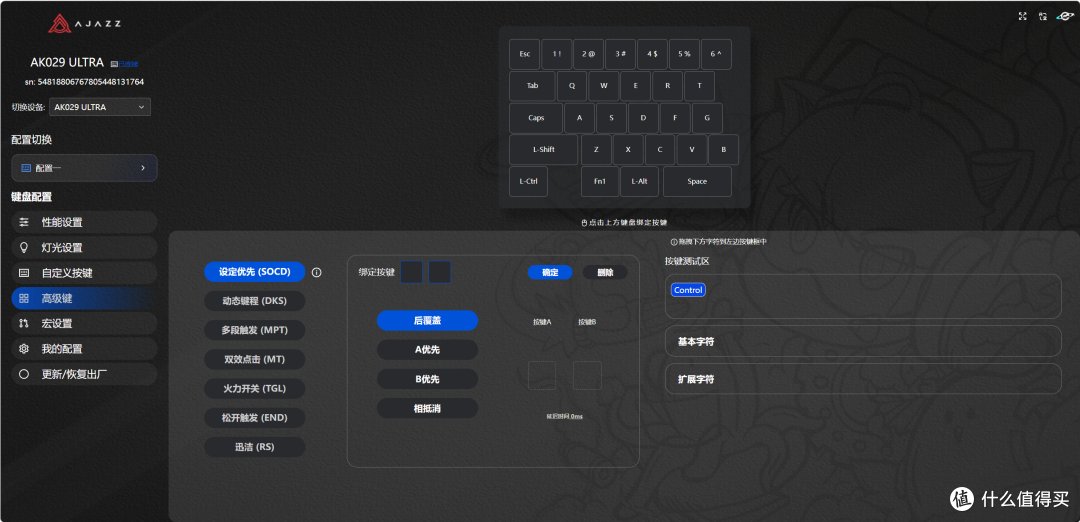This screenshot has width=1080, height=522.
Task: Click the second 绑定按键 slot
Action: pyautogui.click(x=439, y=271)
